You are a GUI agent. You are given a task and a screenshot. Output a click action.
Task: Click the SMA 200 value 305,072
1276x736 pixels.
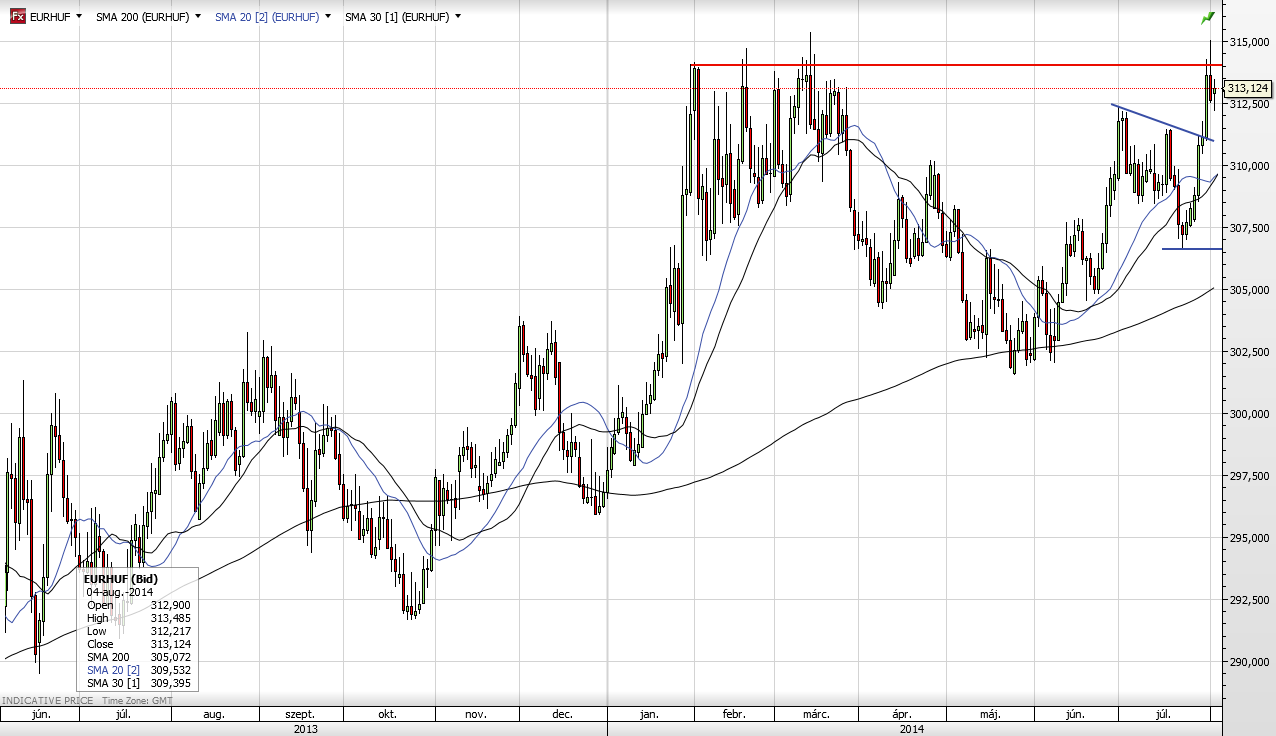pos(170,657)
